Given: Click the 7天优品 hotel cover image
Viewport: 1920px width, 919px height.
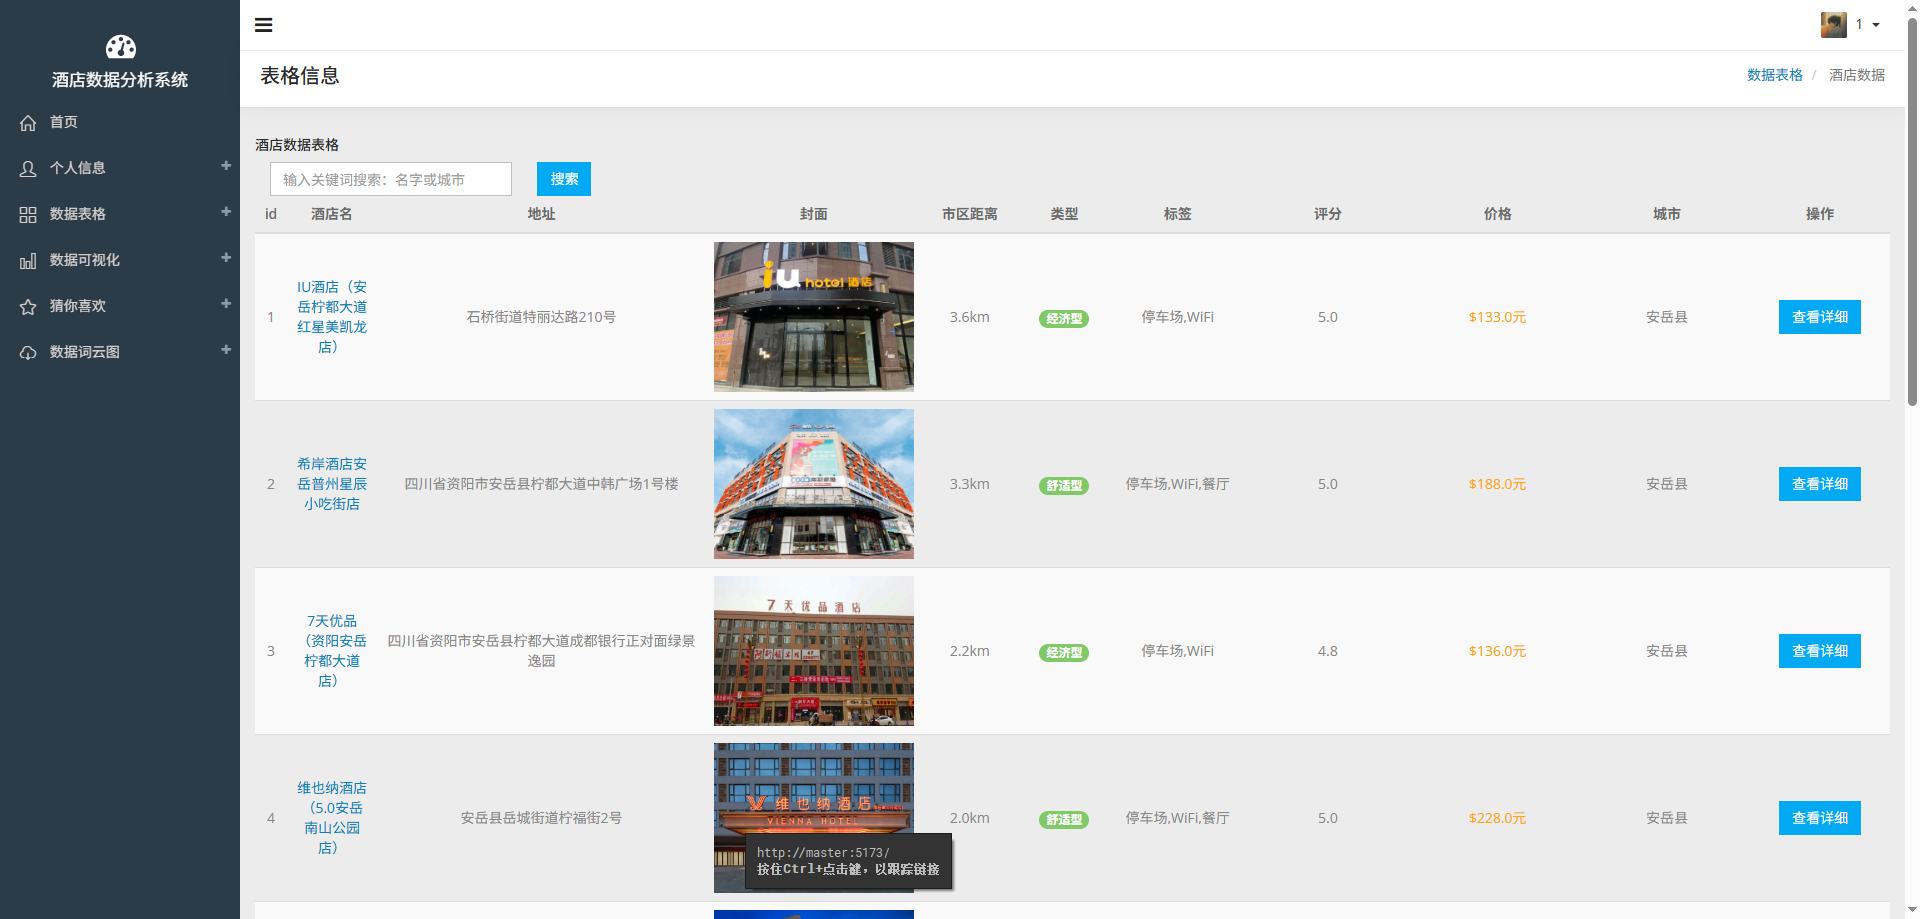Looking at the screenshot, I should coord(813,651).
